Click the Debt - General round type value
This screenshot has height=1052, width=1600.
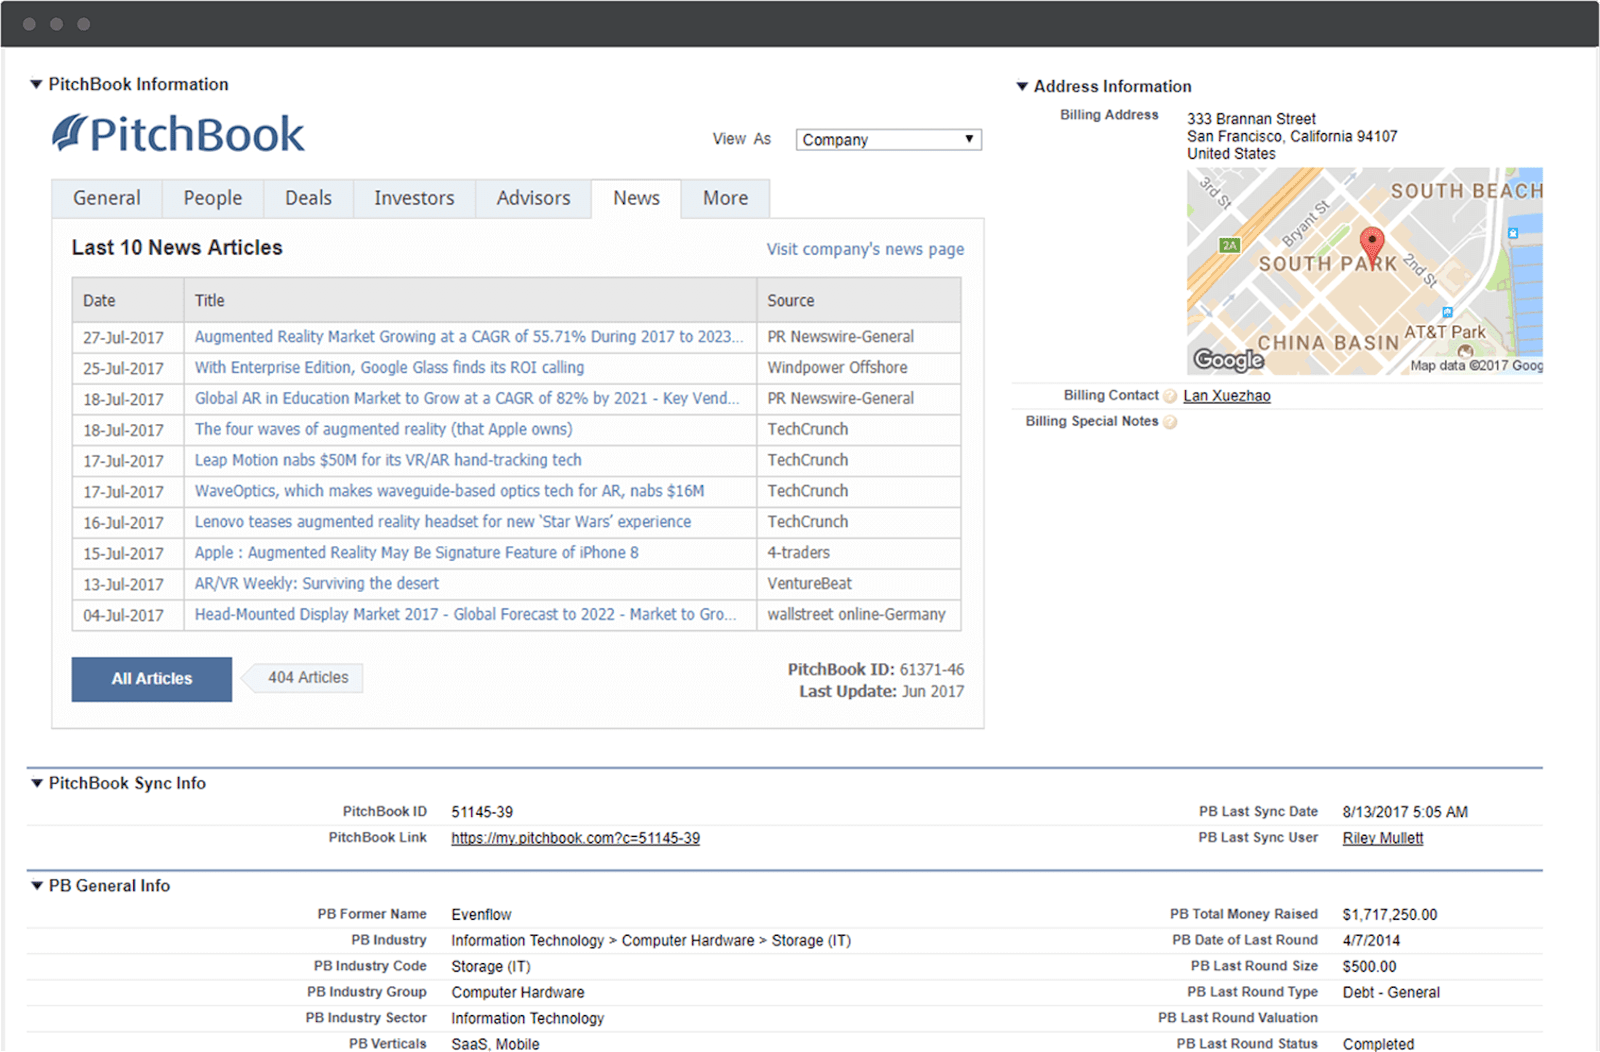tap(1391, 993)
